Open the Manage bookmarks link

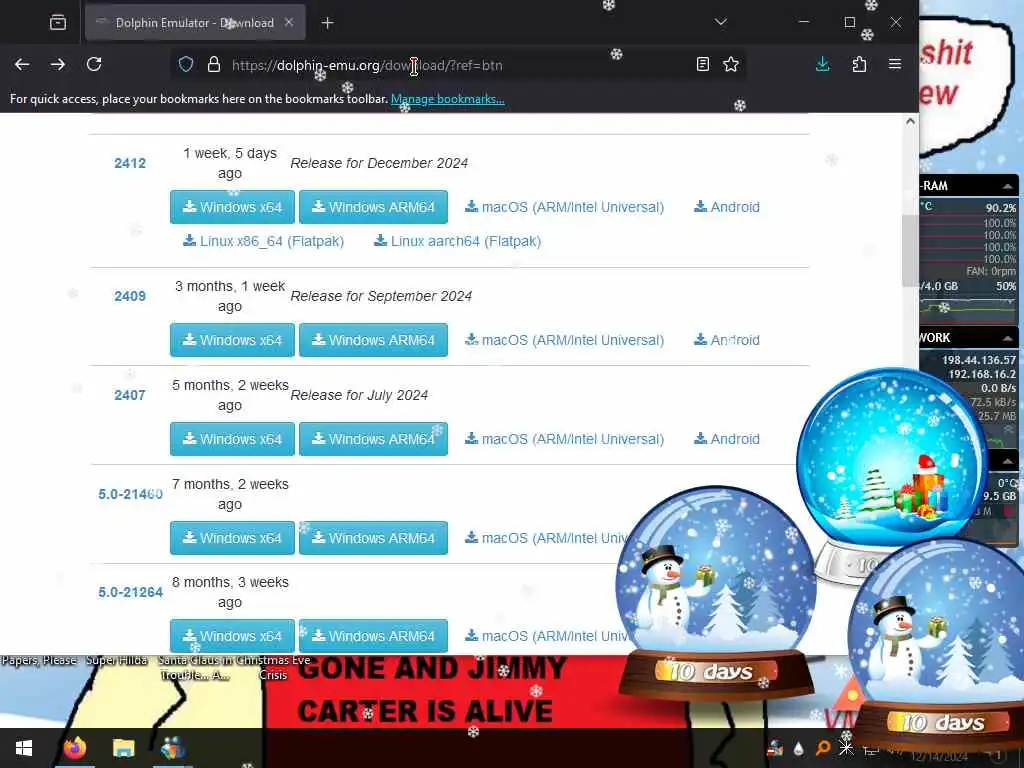[447, 99]
